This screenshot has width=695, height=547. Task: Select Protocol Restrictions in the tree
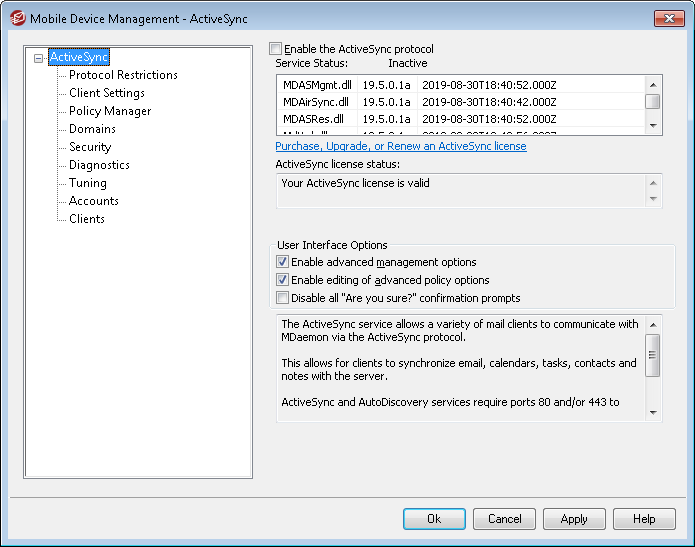(123, 75)
